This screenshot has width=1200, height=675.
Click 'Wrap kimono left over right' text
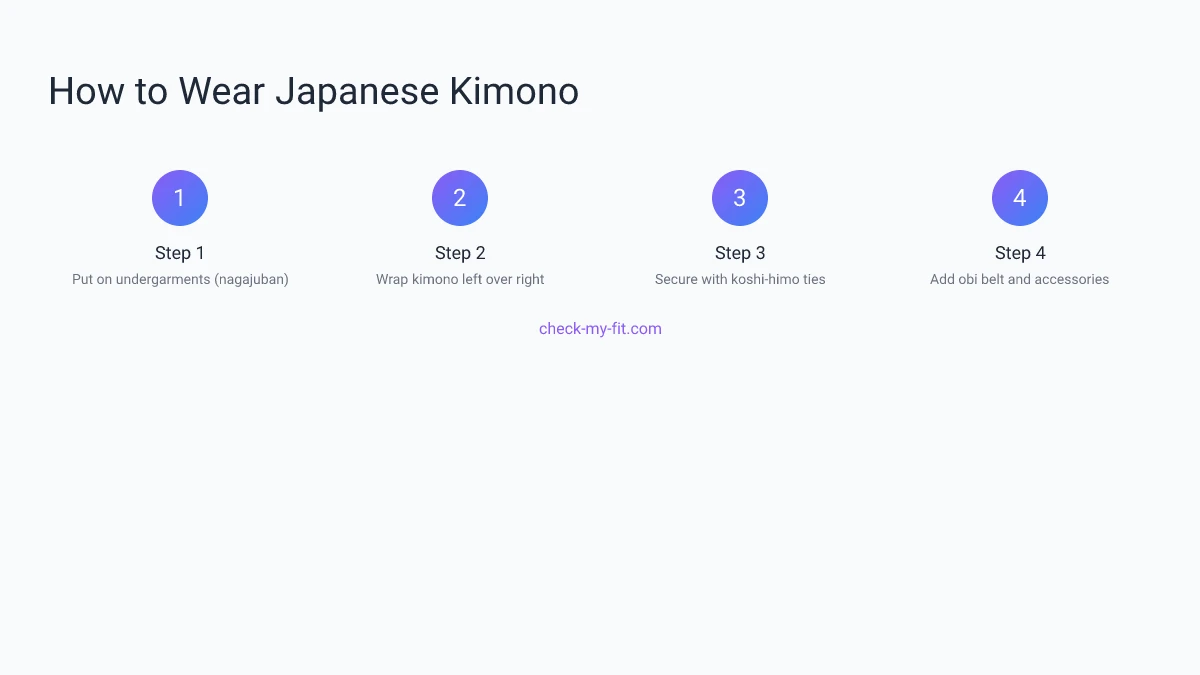[460, 279]
